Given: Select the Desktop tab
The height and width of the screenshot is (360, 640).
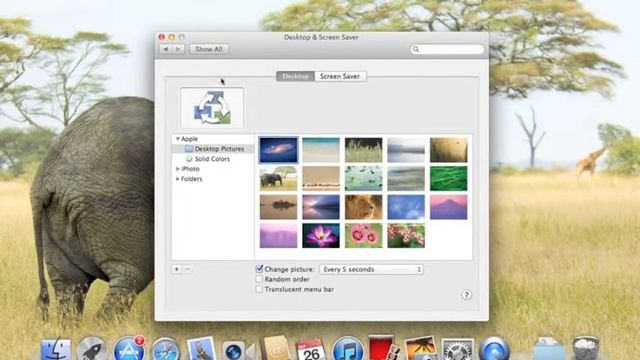Looking at the screenshot, I should 296,76.
